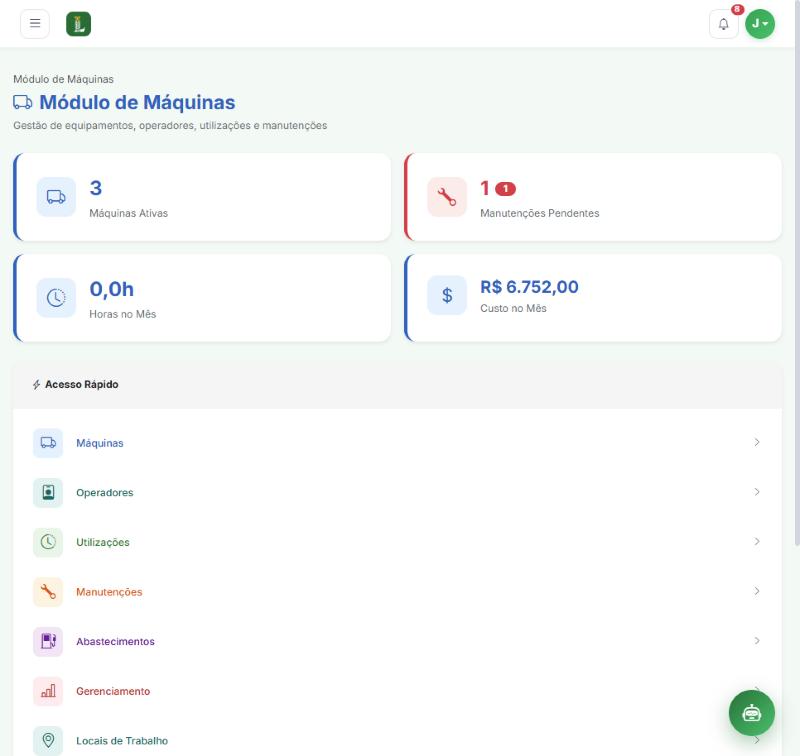Click the Locais de Trabalho pin icon
The image size is (800, 756).
[x=48, y=741]
